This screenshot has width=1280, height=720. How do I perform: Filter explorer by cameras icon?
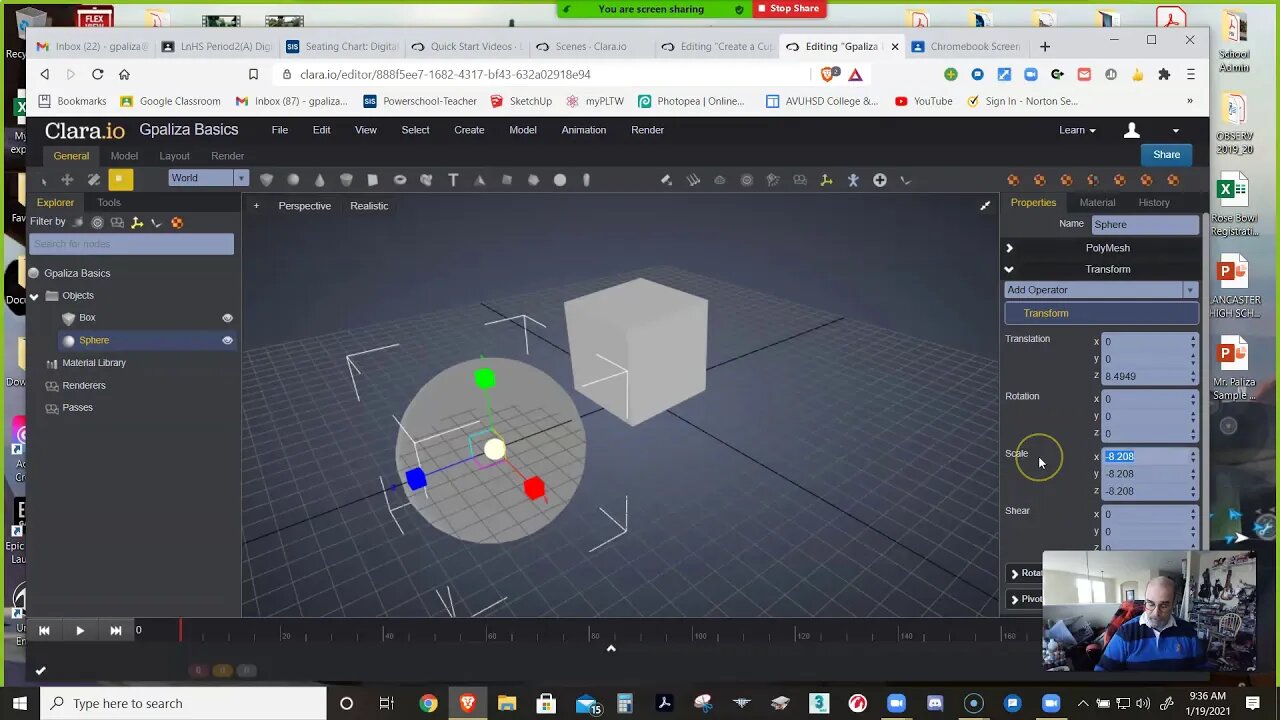[117, 222]
